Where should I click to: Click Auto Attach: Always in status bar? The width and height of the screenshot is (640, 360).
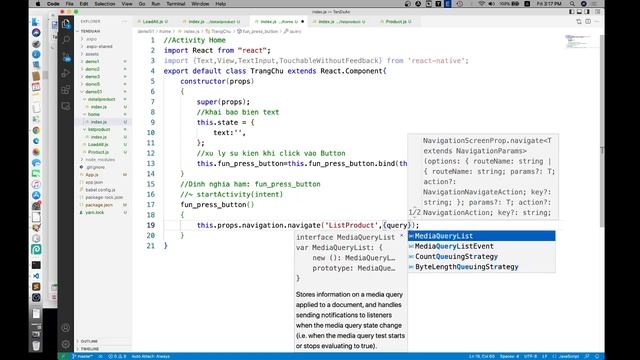pyautogui.click(x=151, y=356)
